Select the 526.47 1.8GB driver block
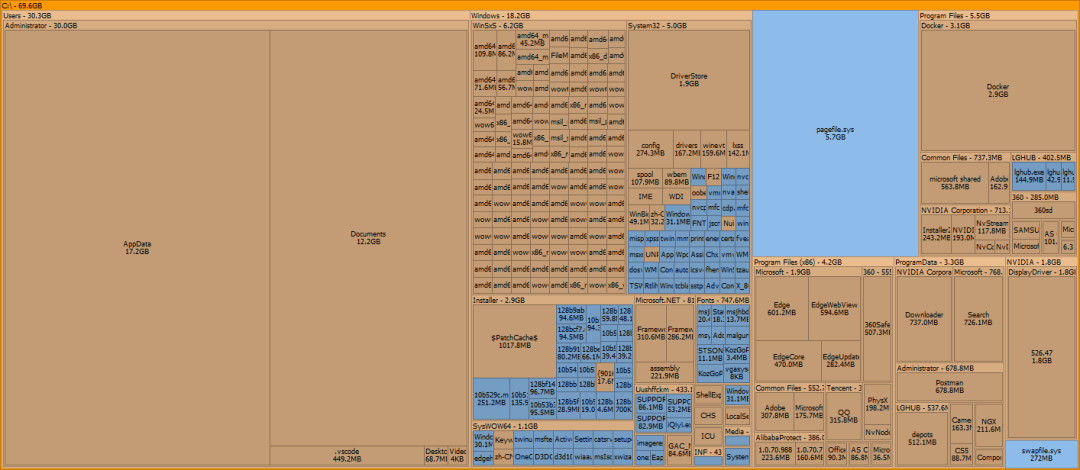 click(1041, 356)
